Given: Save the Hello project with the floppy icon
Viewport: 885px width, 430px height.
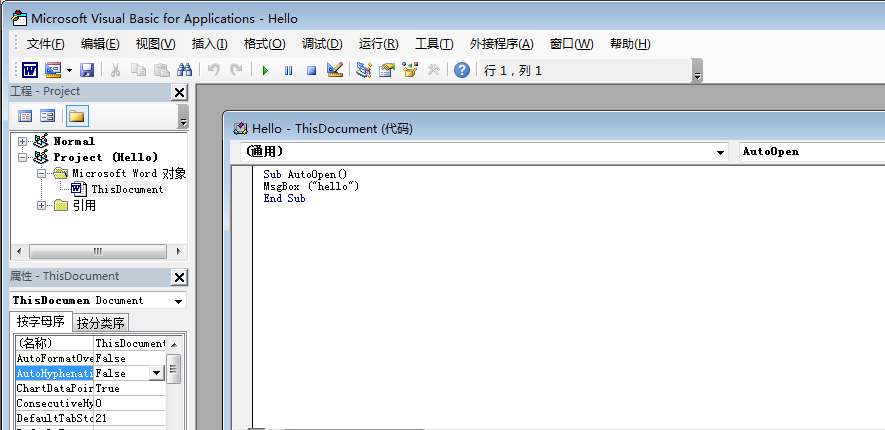Looking at the screenshot, I should [x=86, y=71].
